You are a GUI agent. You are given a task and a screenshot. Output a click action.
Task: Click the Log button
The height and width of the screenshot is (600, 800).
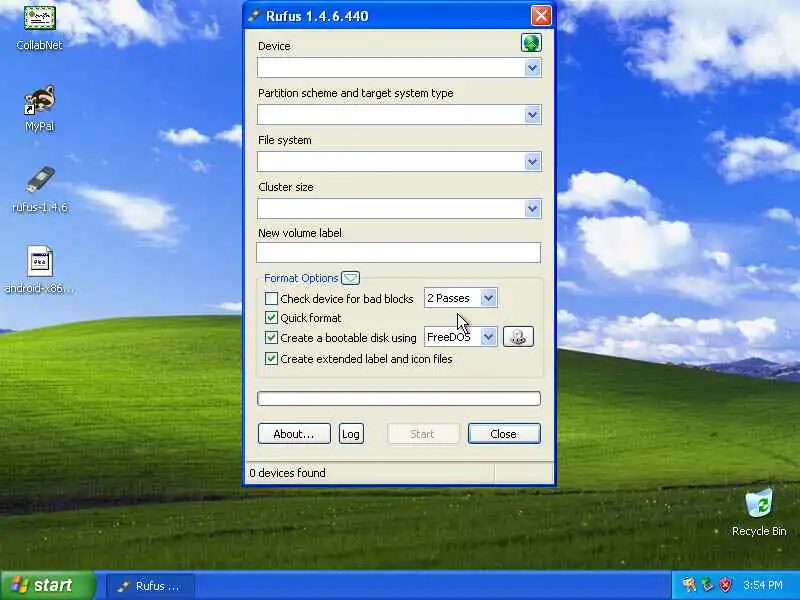351,434
